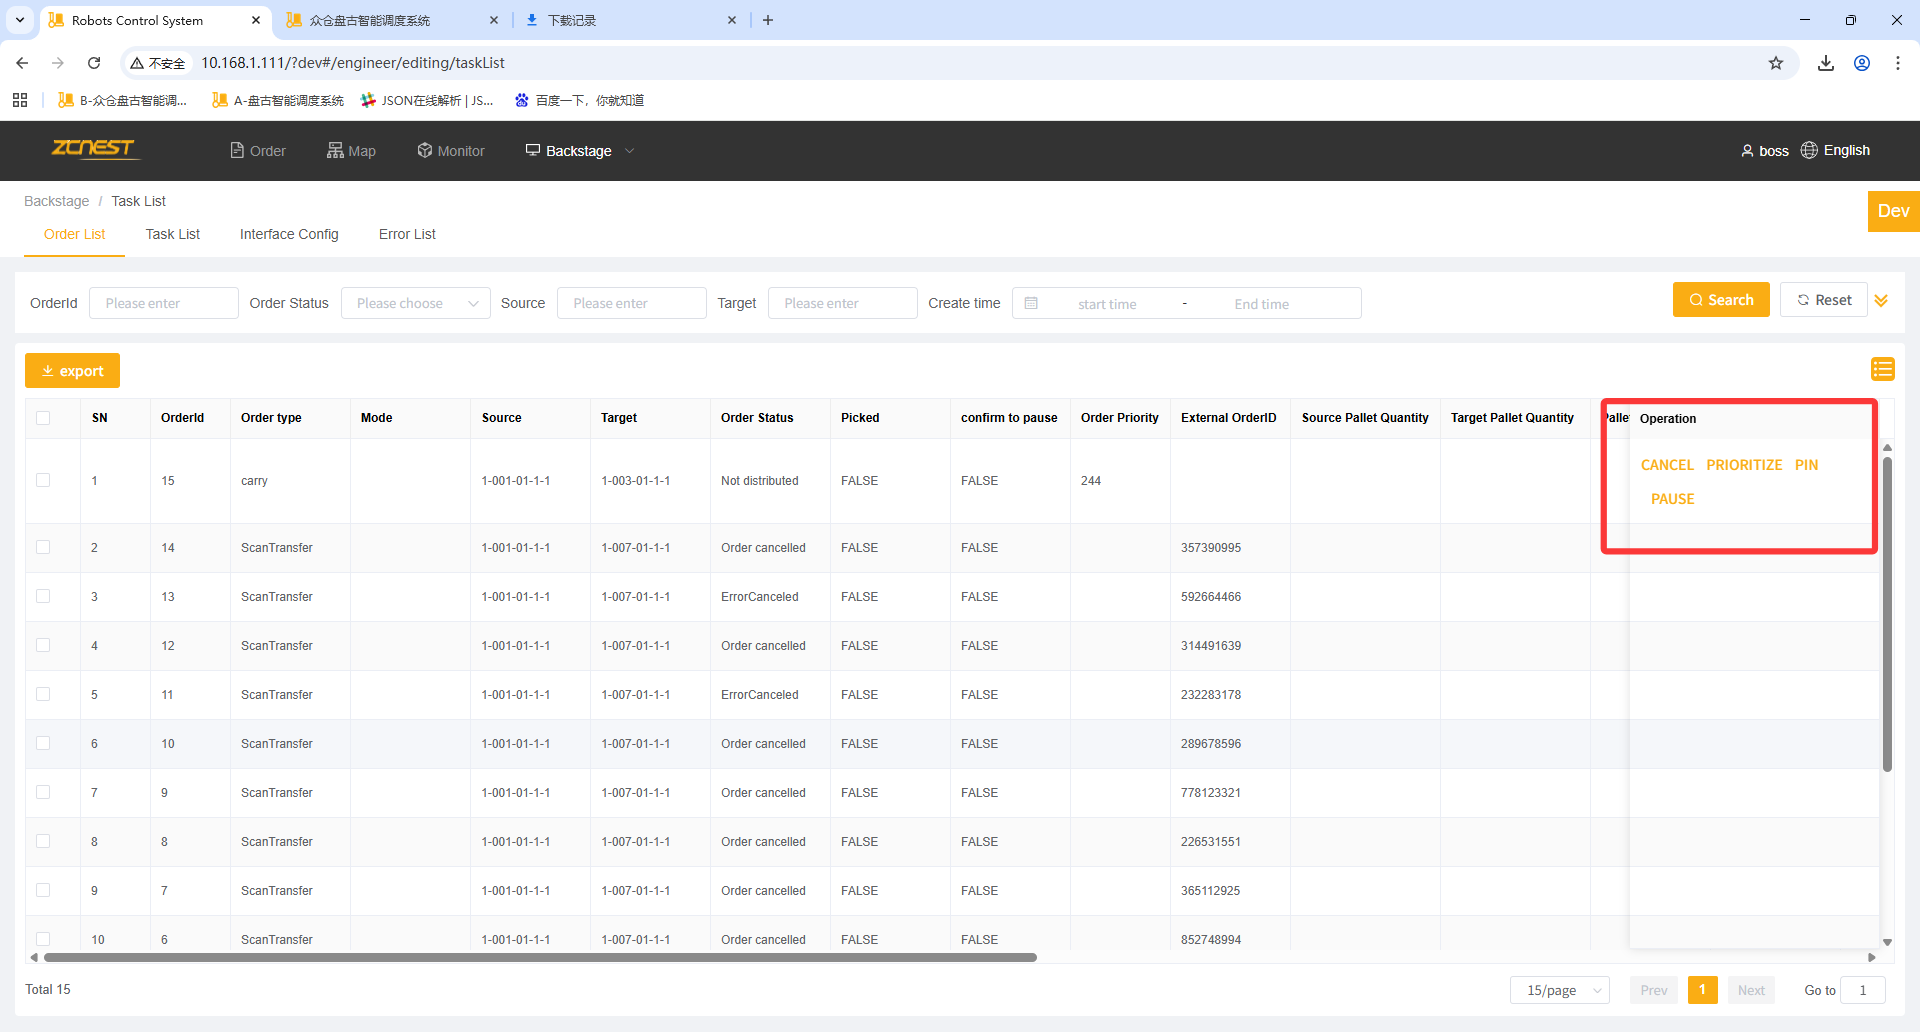Click the horizontal table scrollbar
This screenshot has width=1920, height=1032.
click(540, 957)
